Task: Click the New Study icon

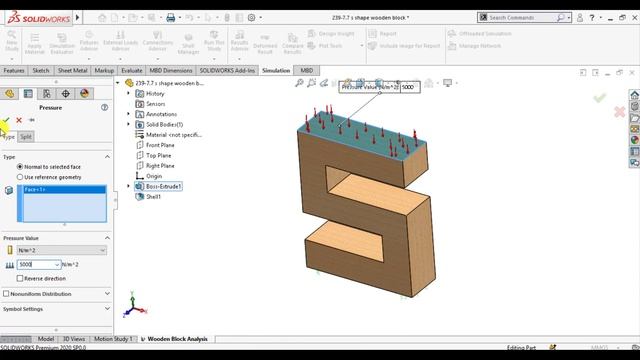Action: pyautogui.click(x=12, y=41)
